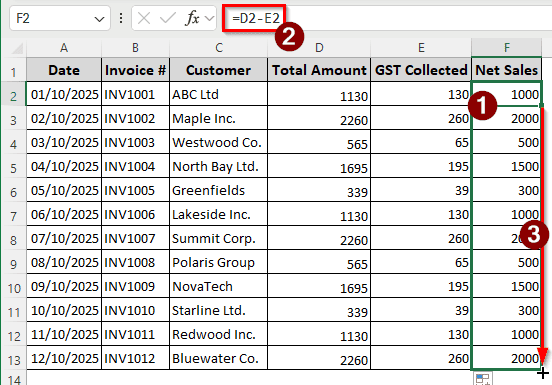The width and height of the screenshot is (552, 385).
Task: Select cell INV1006
Action: [136, 214]
